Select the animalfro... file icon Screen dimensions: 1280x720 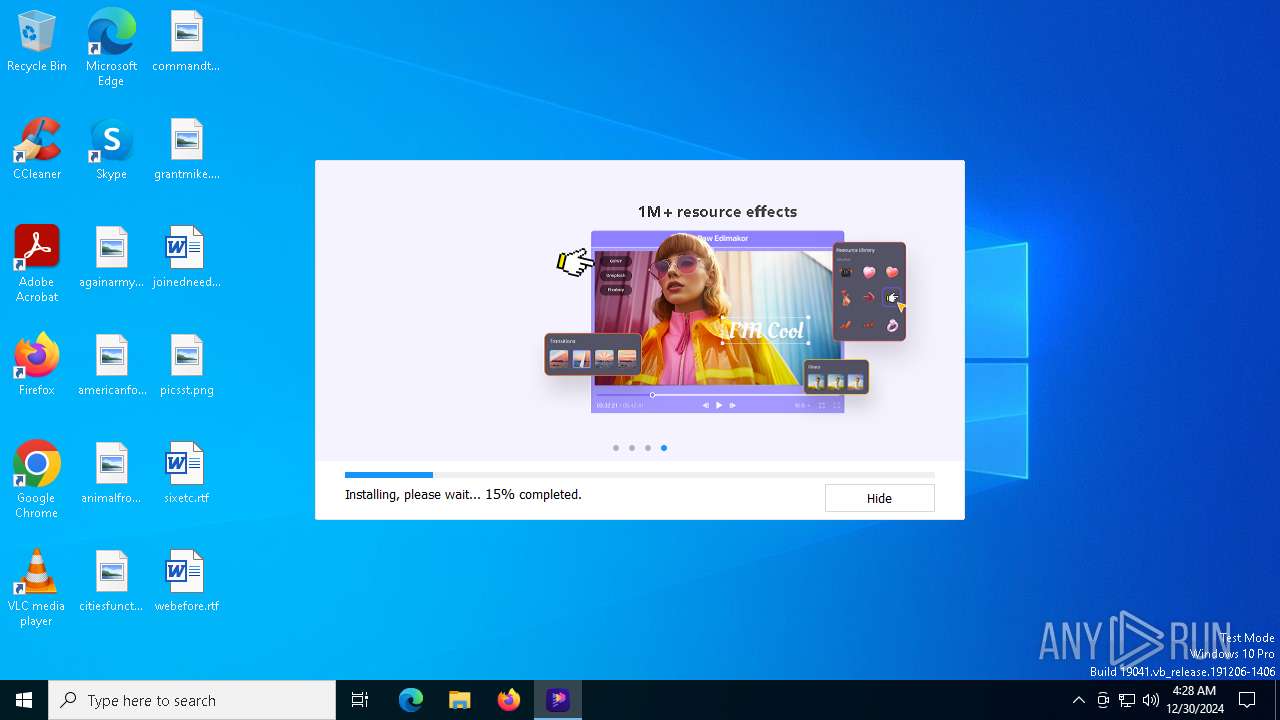(111, 474)
